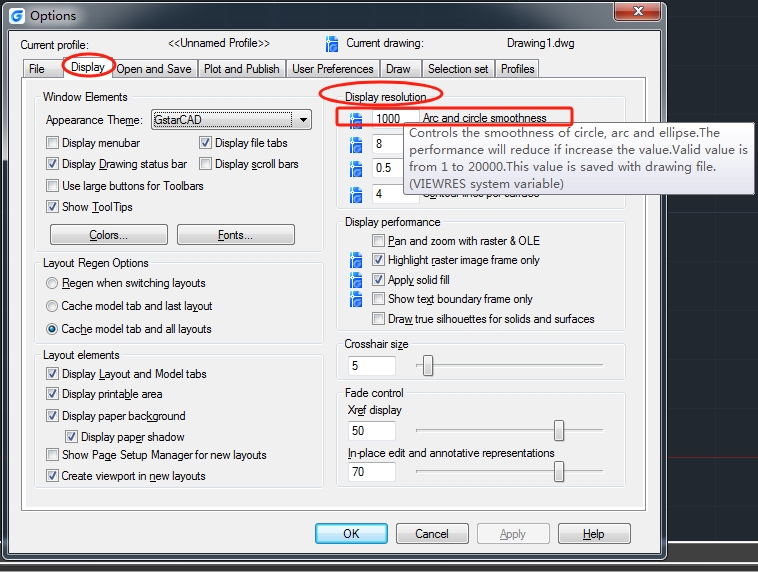Switch to the Open and Save tab
This screenshot has height=572, width=758.
[154, 69]
